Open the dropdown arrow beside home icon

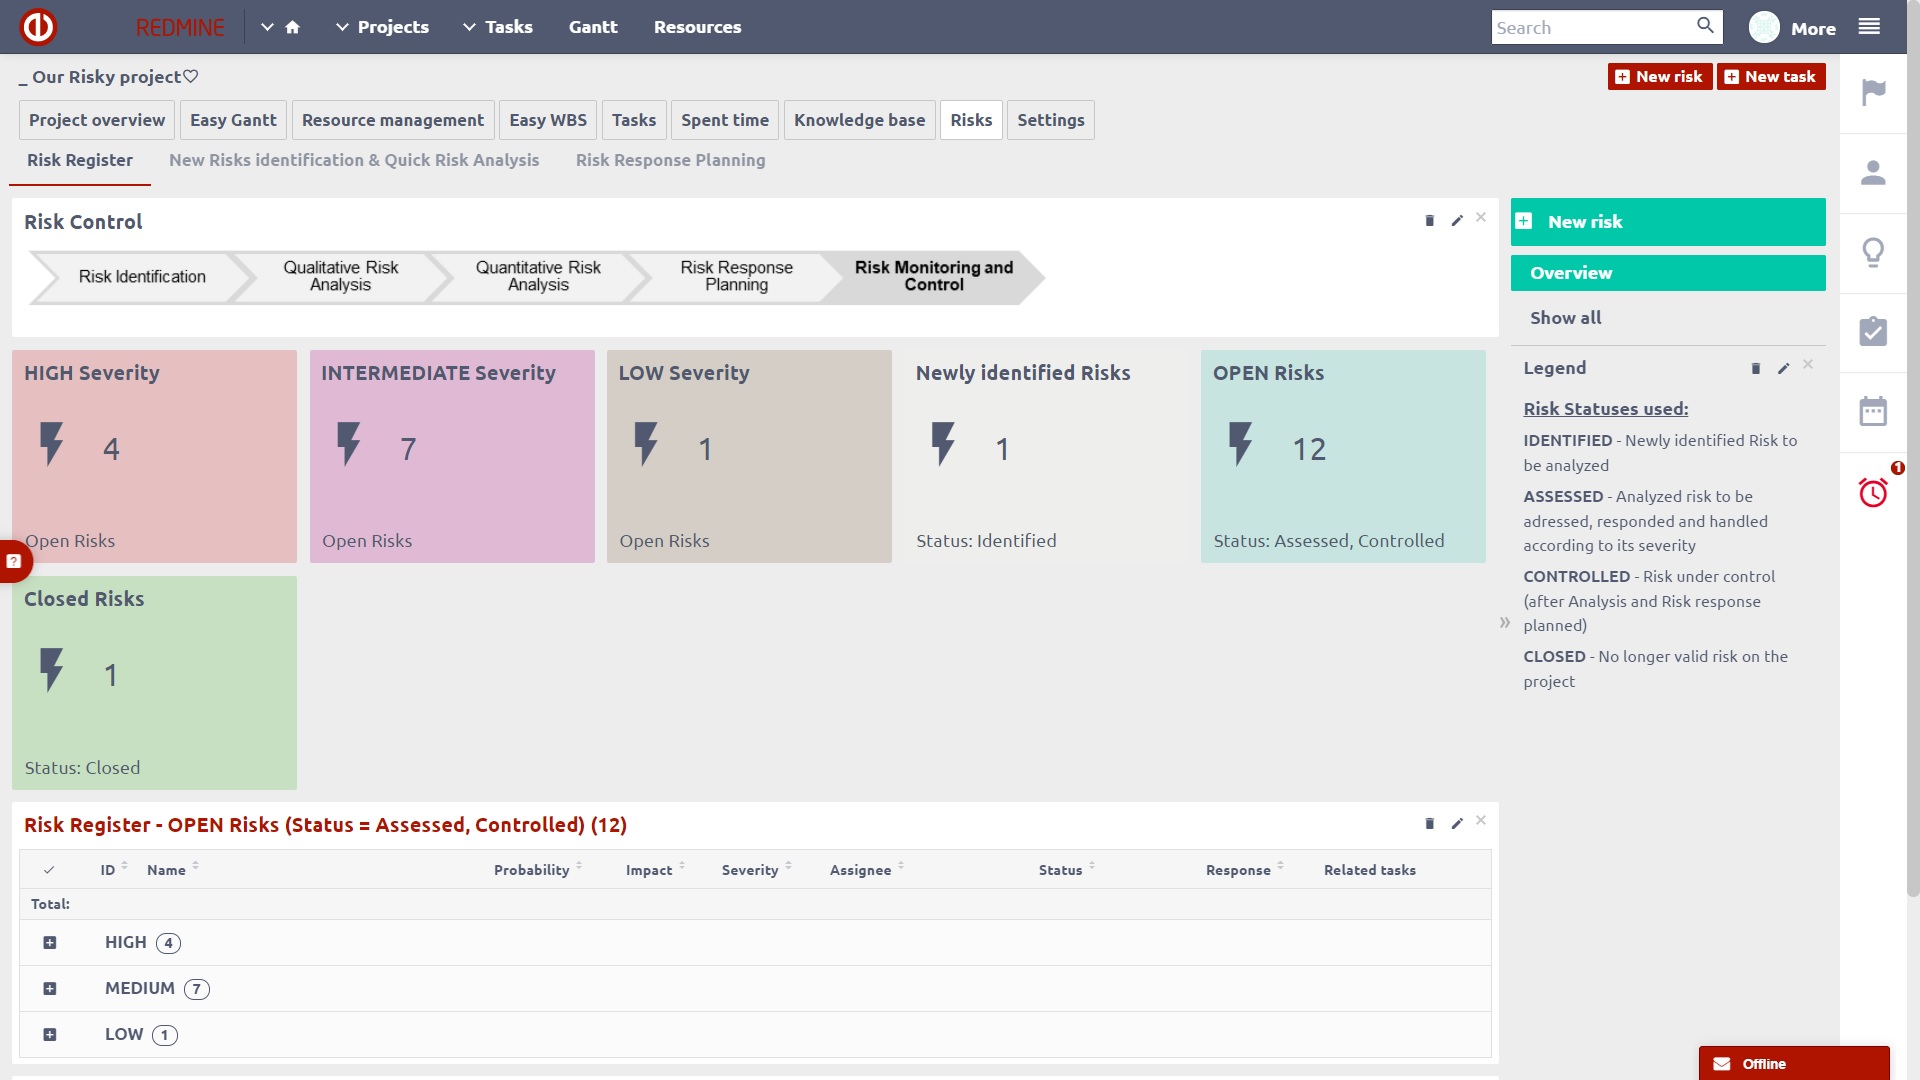267,28
